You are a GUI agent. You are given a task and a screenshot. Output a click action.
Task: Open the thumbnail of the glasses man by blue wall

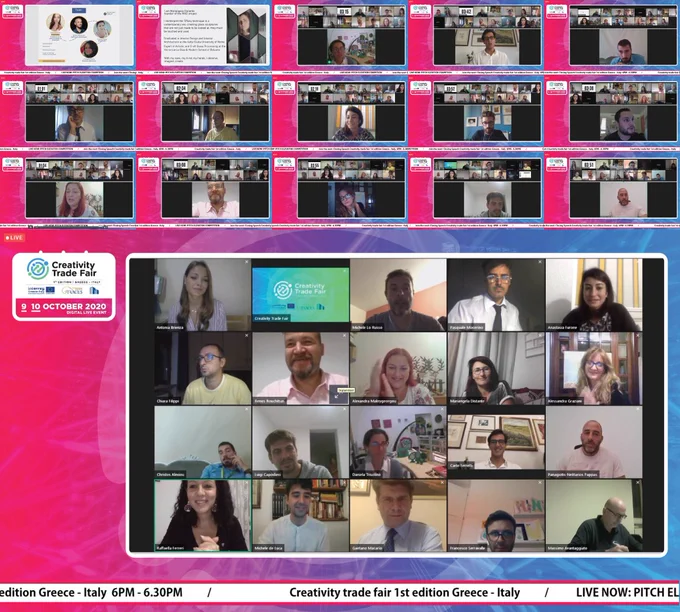pos(487,112)
